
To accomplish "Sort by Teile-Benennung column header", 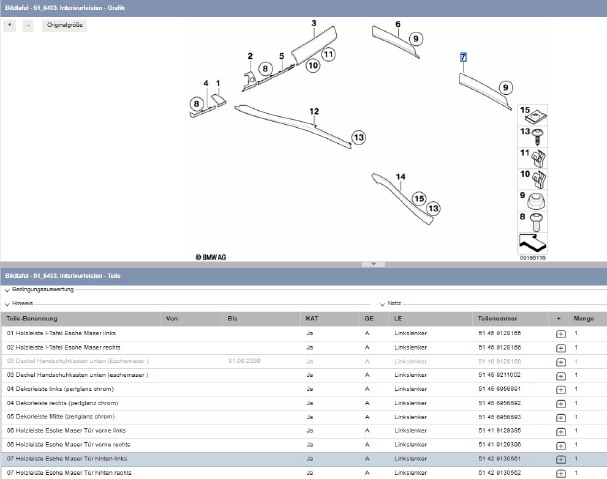I will [32, 319].
